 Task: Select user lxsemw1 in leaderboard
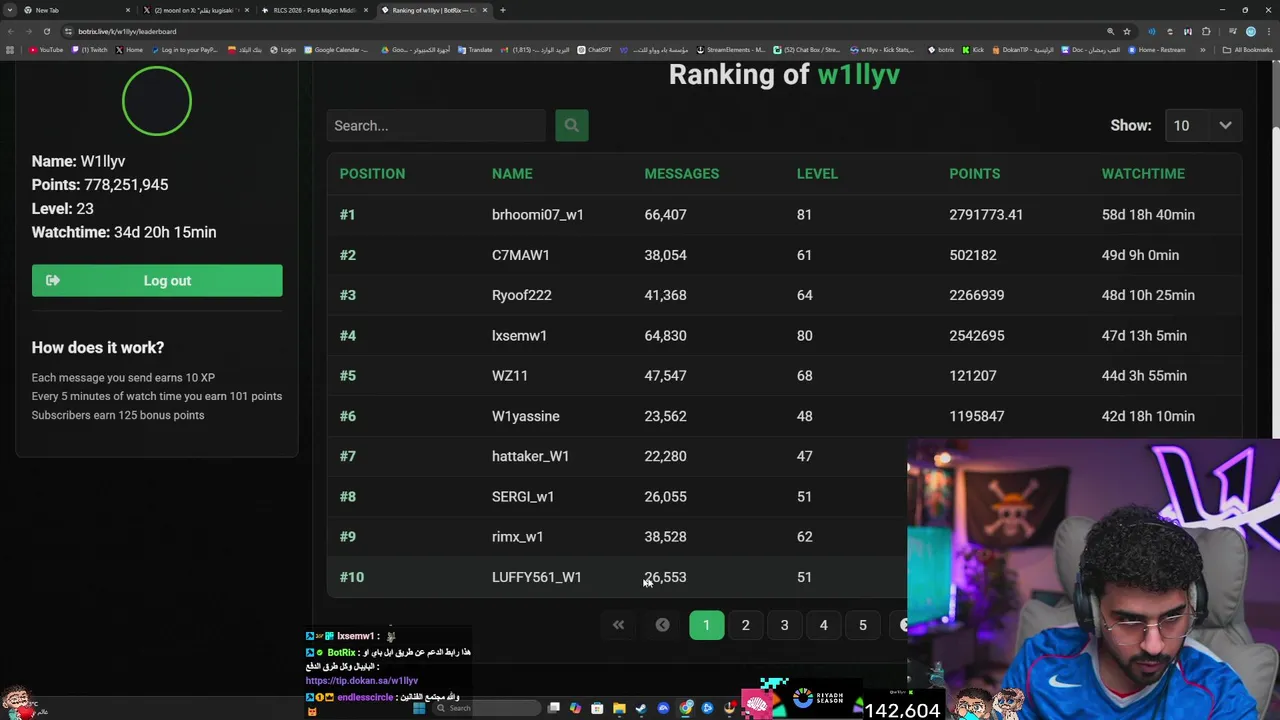(x=519, y=336)
